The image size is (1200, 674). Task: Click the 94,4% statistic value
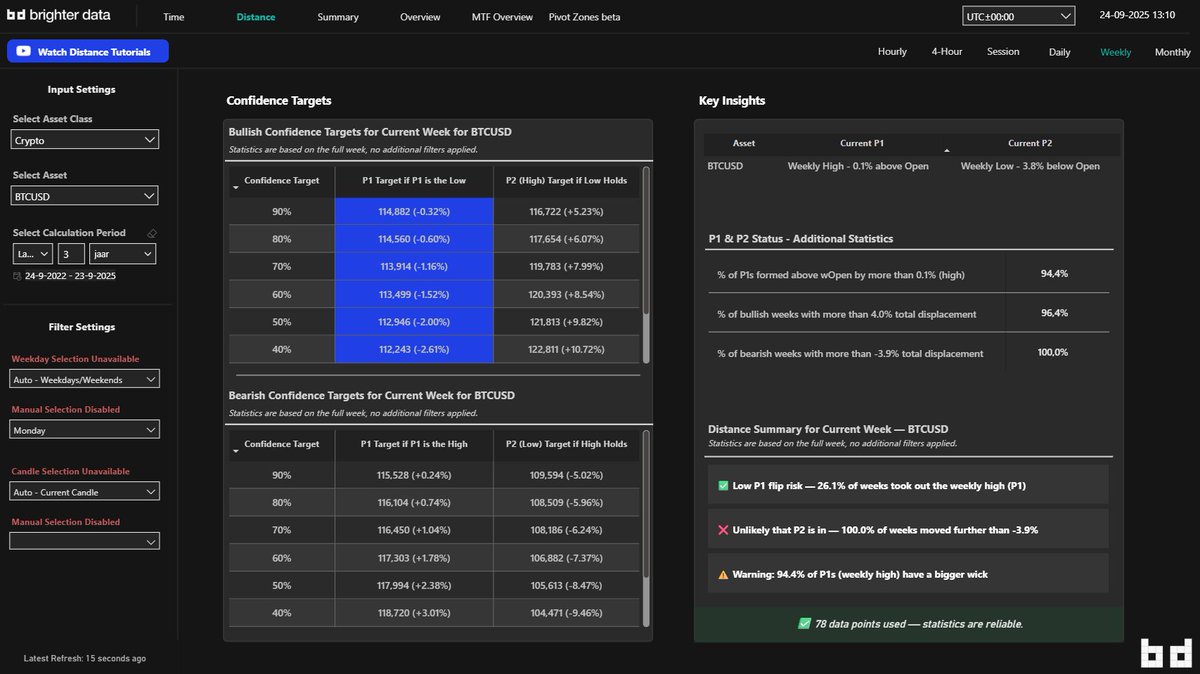coord(1054,273)
